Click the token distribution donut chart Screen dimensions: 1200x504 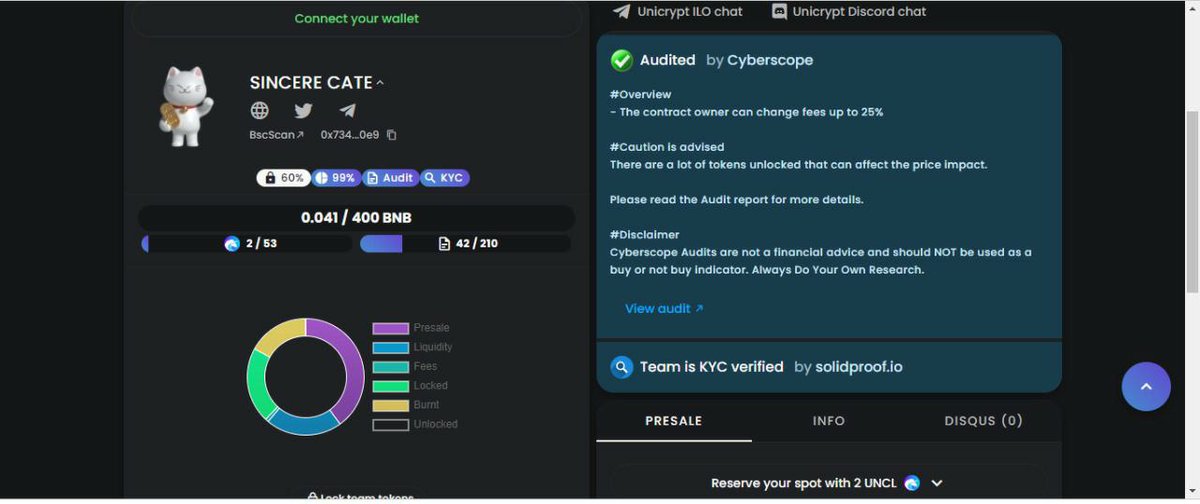(x=306, y=376)
